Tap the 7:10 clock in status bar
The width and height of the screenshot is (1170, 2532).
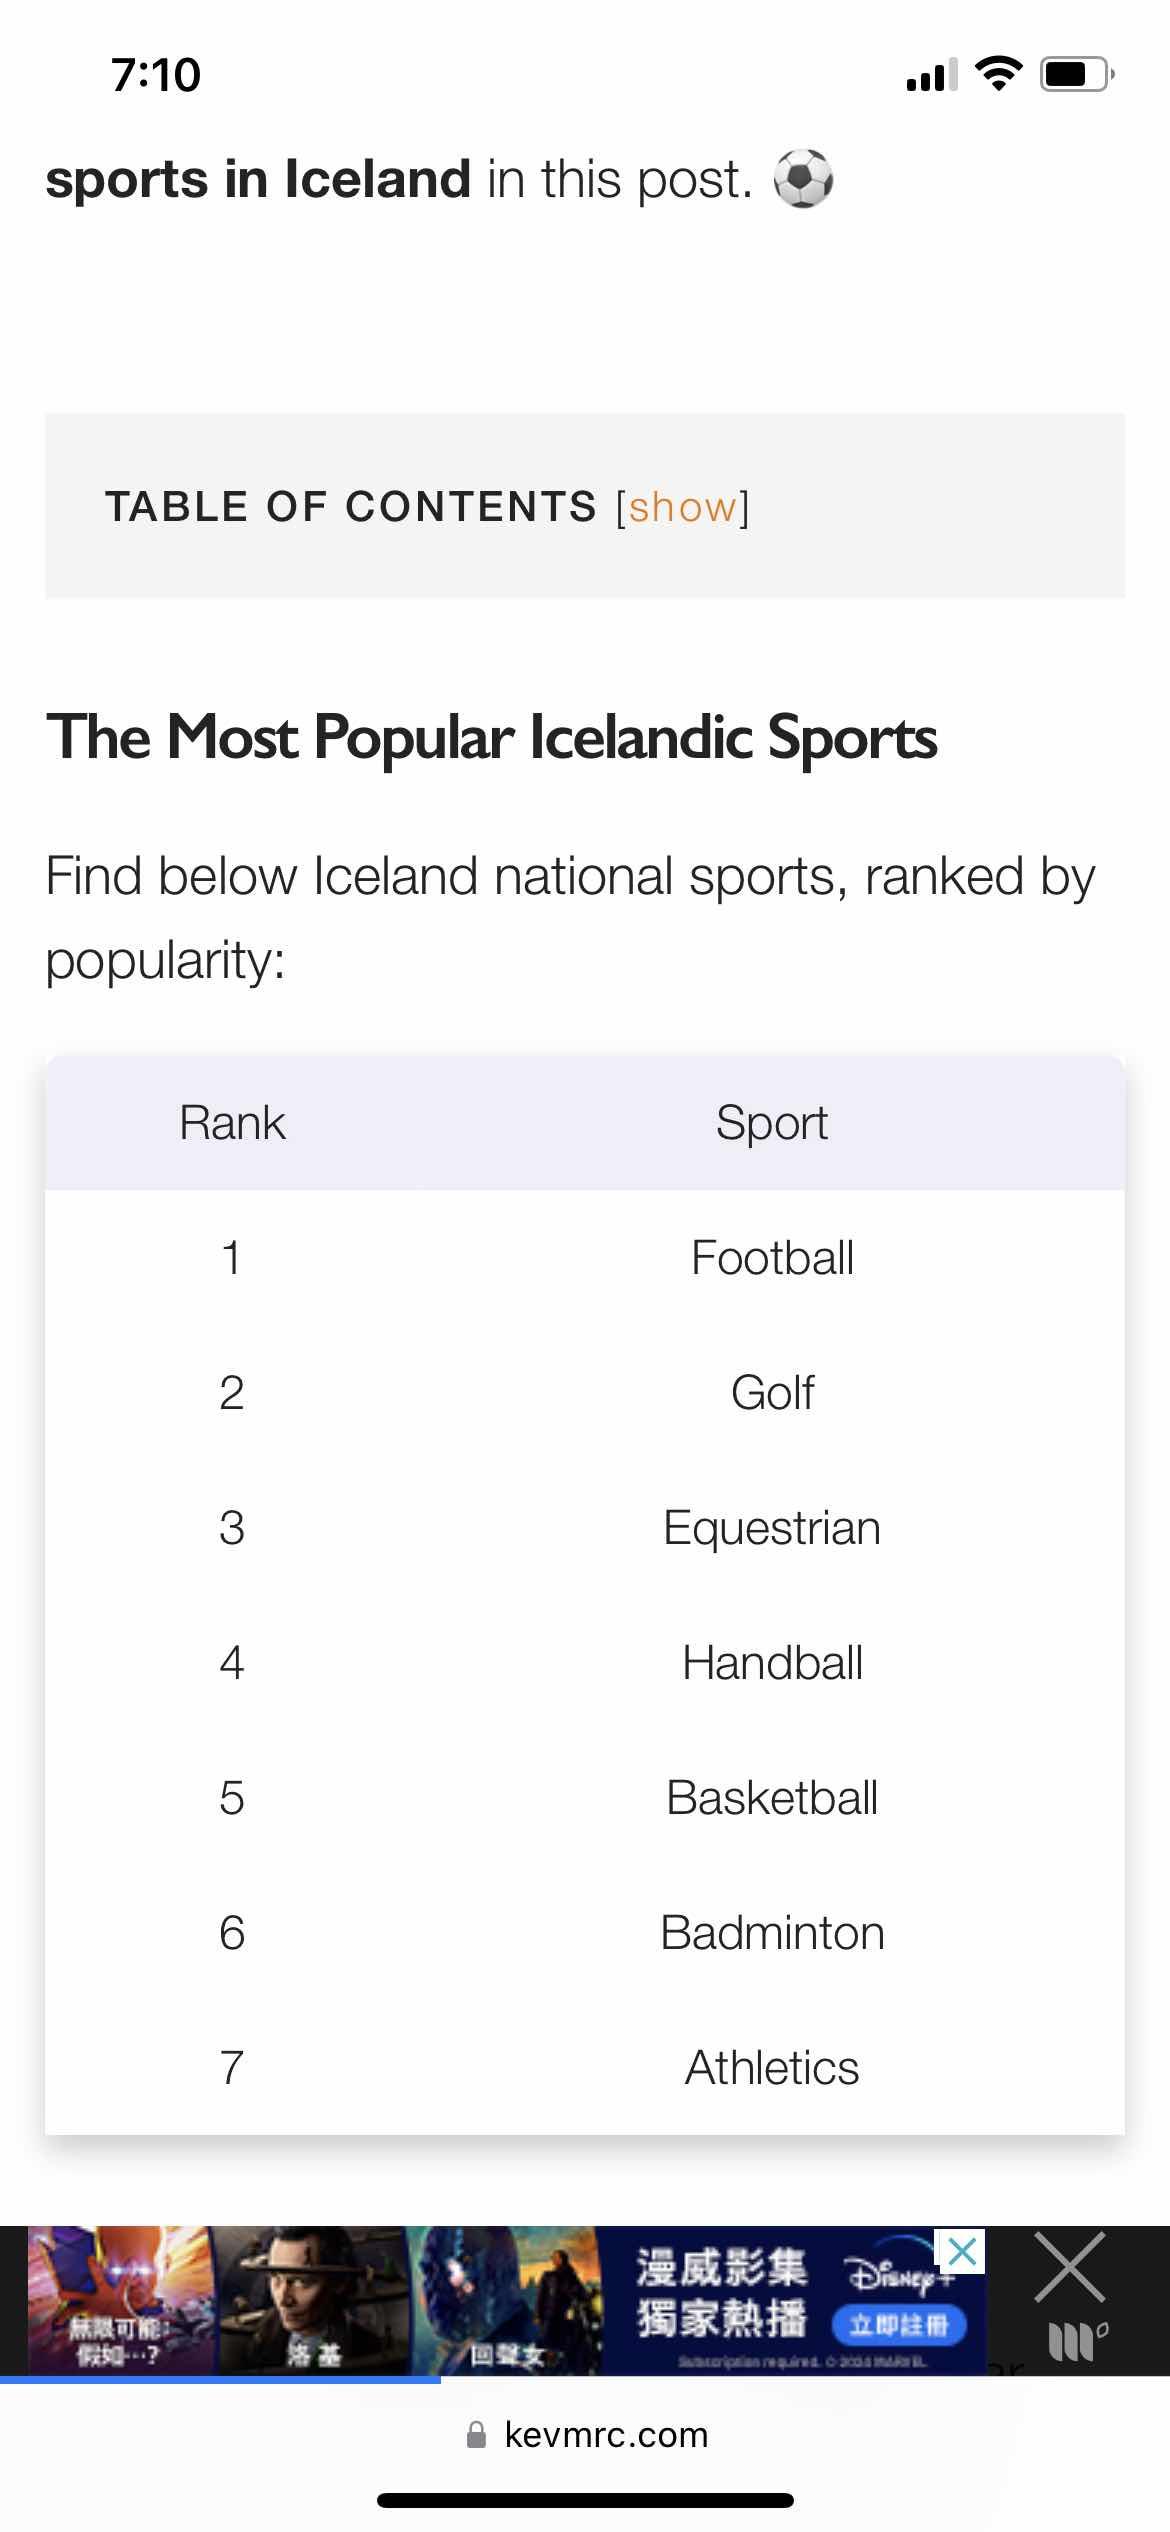click(x=156, y=75)
